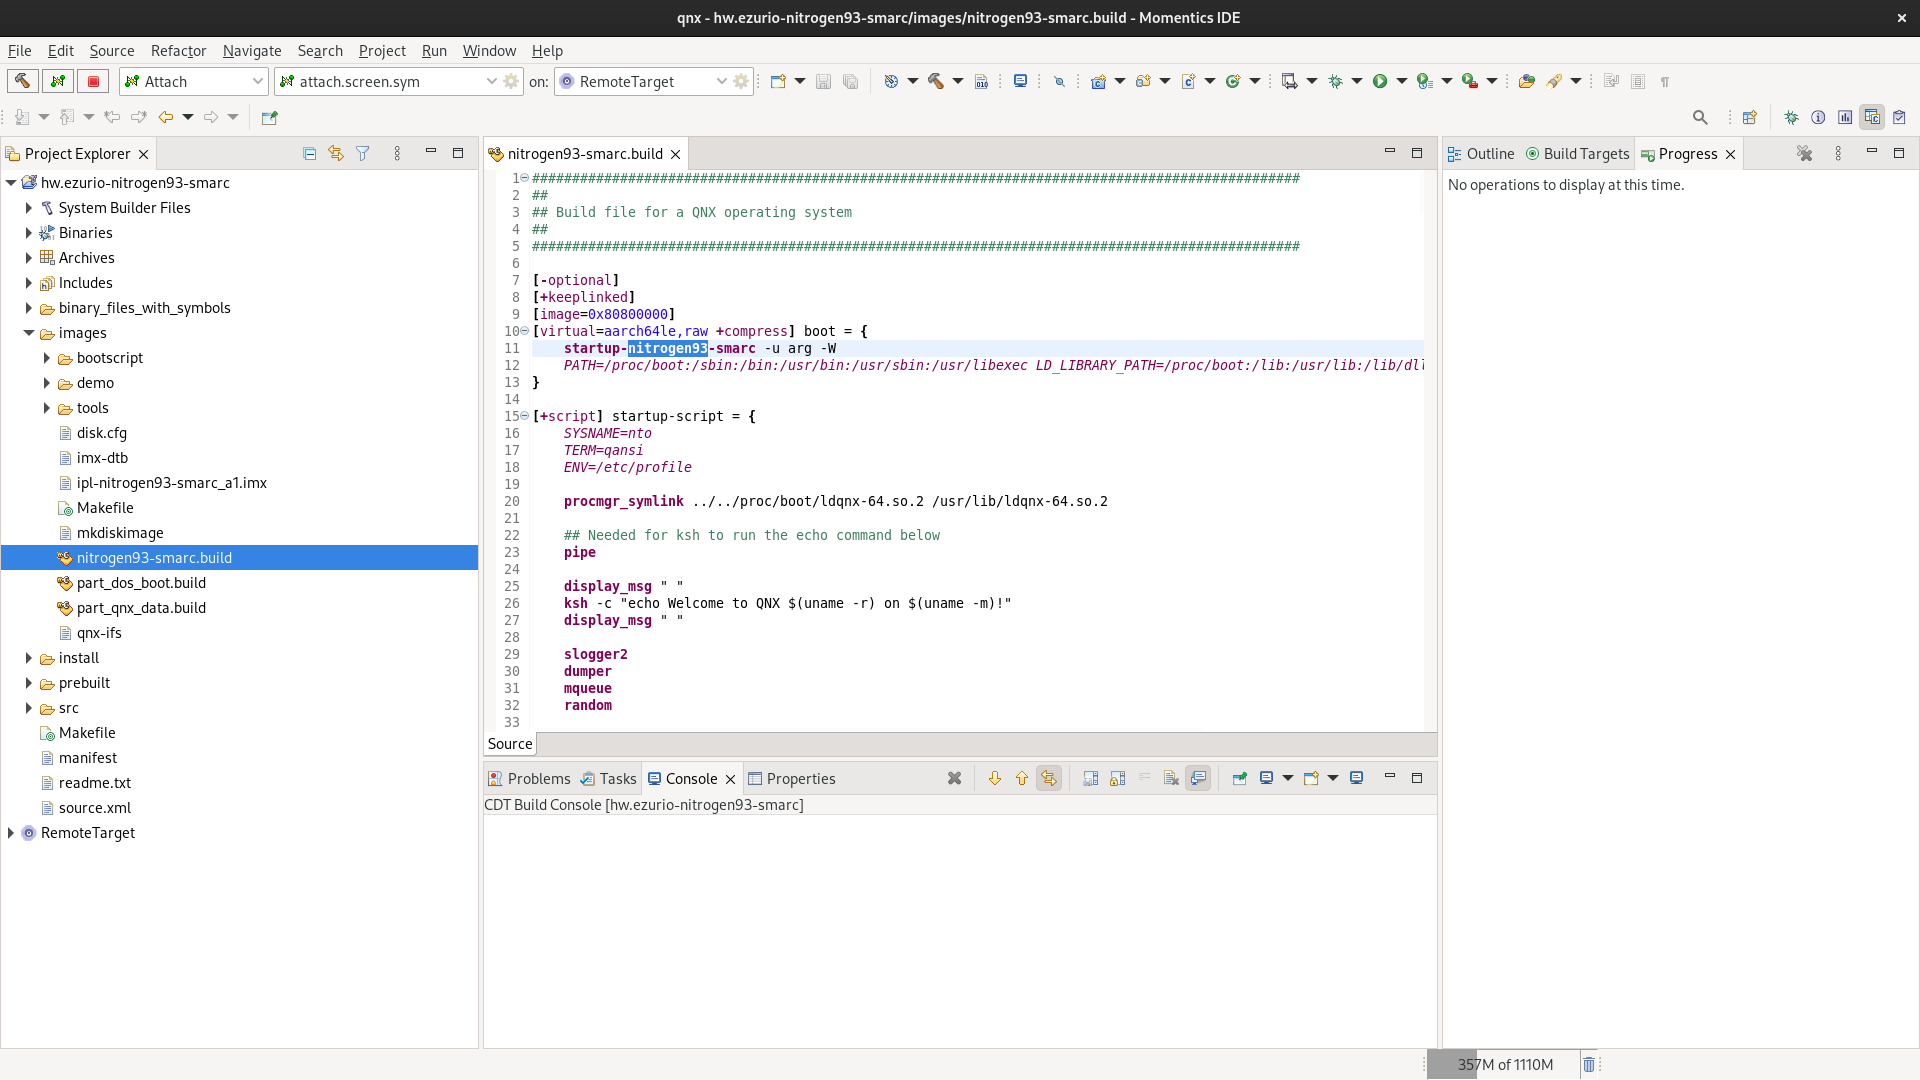Click Clear Console document icon
The width and height of the screenshot is (1920, 1080).
(1171, 778)
